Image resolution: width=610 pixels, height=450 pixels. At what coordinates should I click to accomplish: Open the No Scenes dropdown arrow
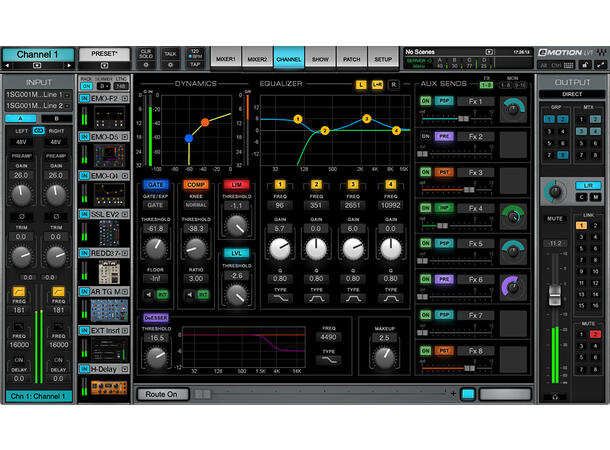tap(489, 52)
